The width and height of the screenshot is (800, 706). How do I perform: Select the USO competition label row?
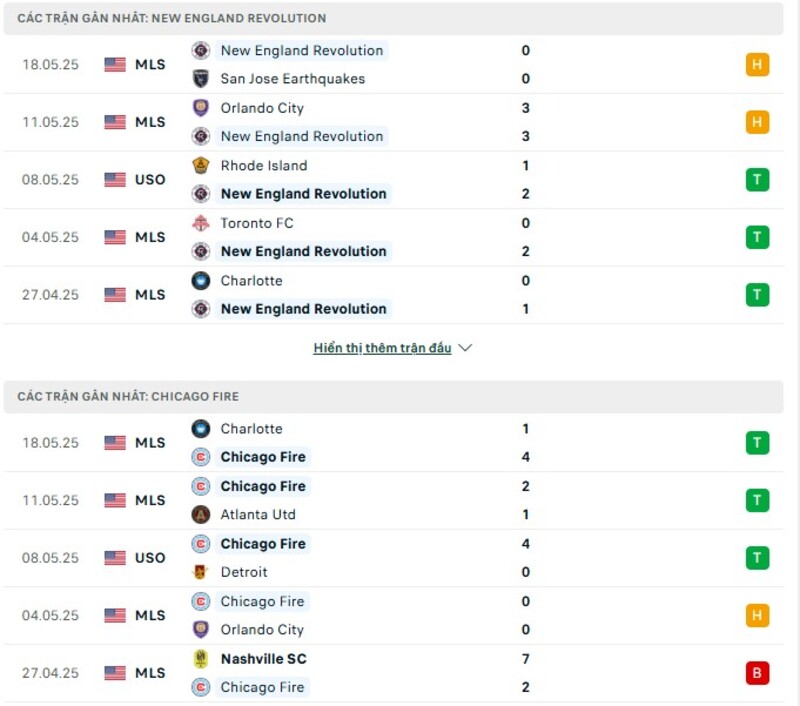pyautogui.click(x=151, y=180)
